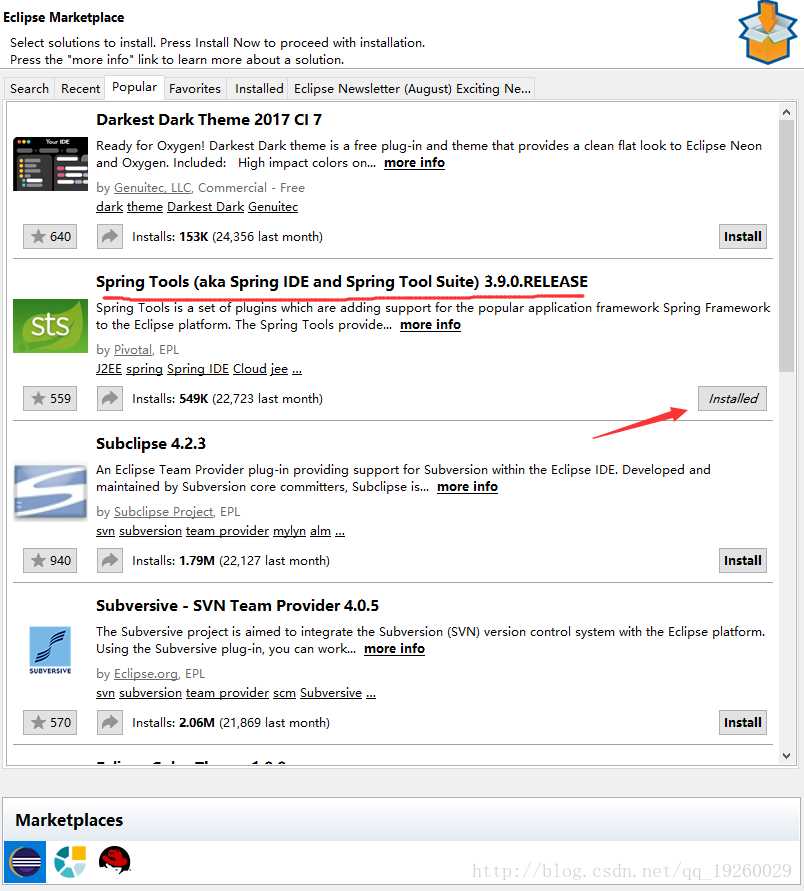Open more info link for Subversive

tap(394, 649)
